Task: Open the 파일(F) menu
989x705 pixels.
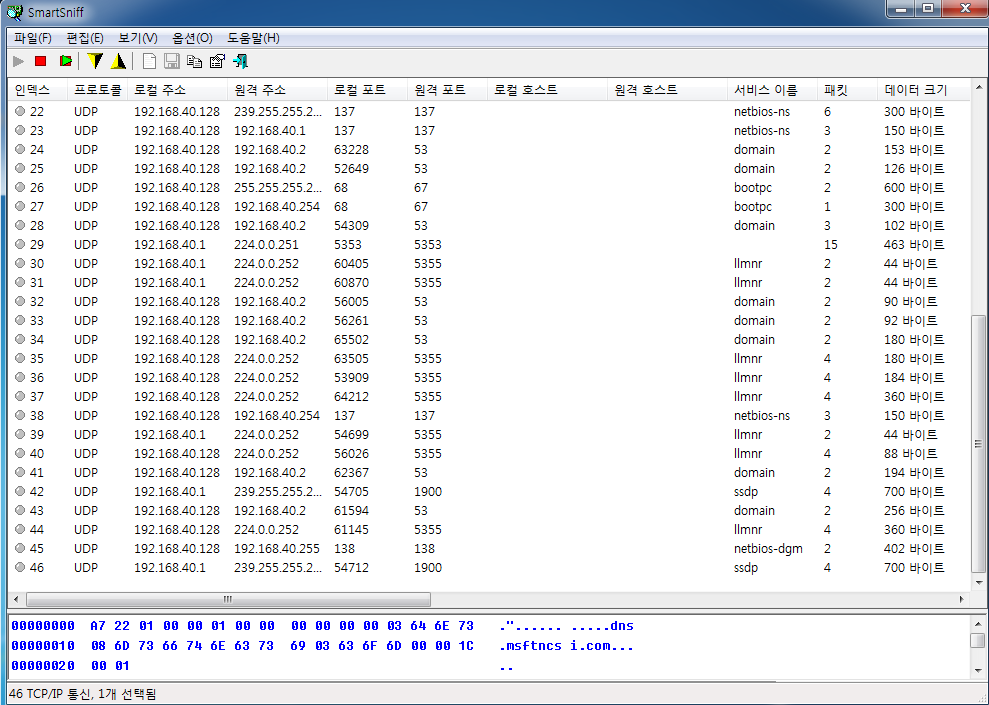Action: coord(33,38)
